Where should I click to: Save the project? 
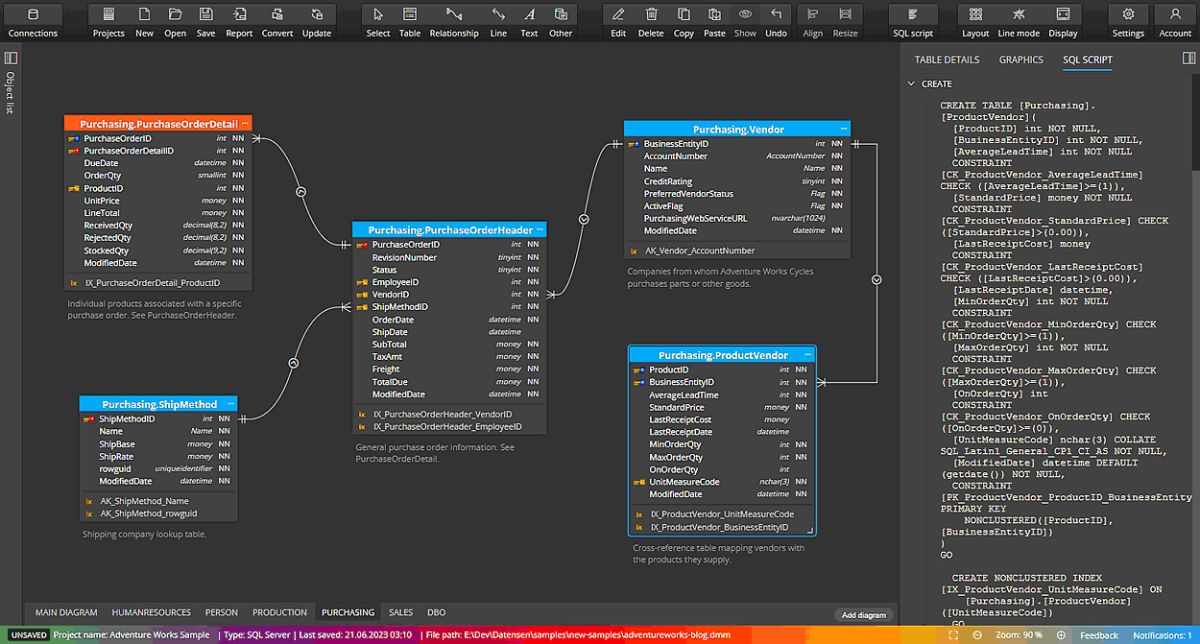point(205,21)
